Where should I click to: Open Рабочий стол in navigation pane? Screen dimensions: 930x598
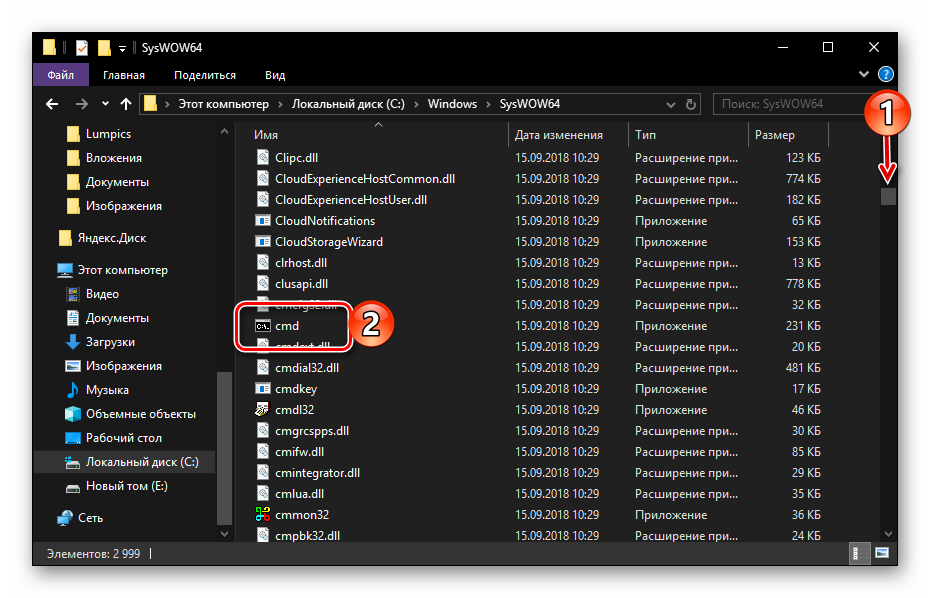coord(113,438)
